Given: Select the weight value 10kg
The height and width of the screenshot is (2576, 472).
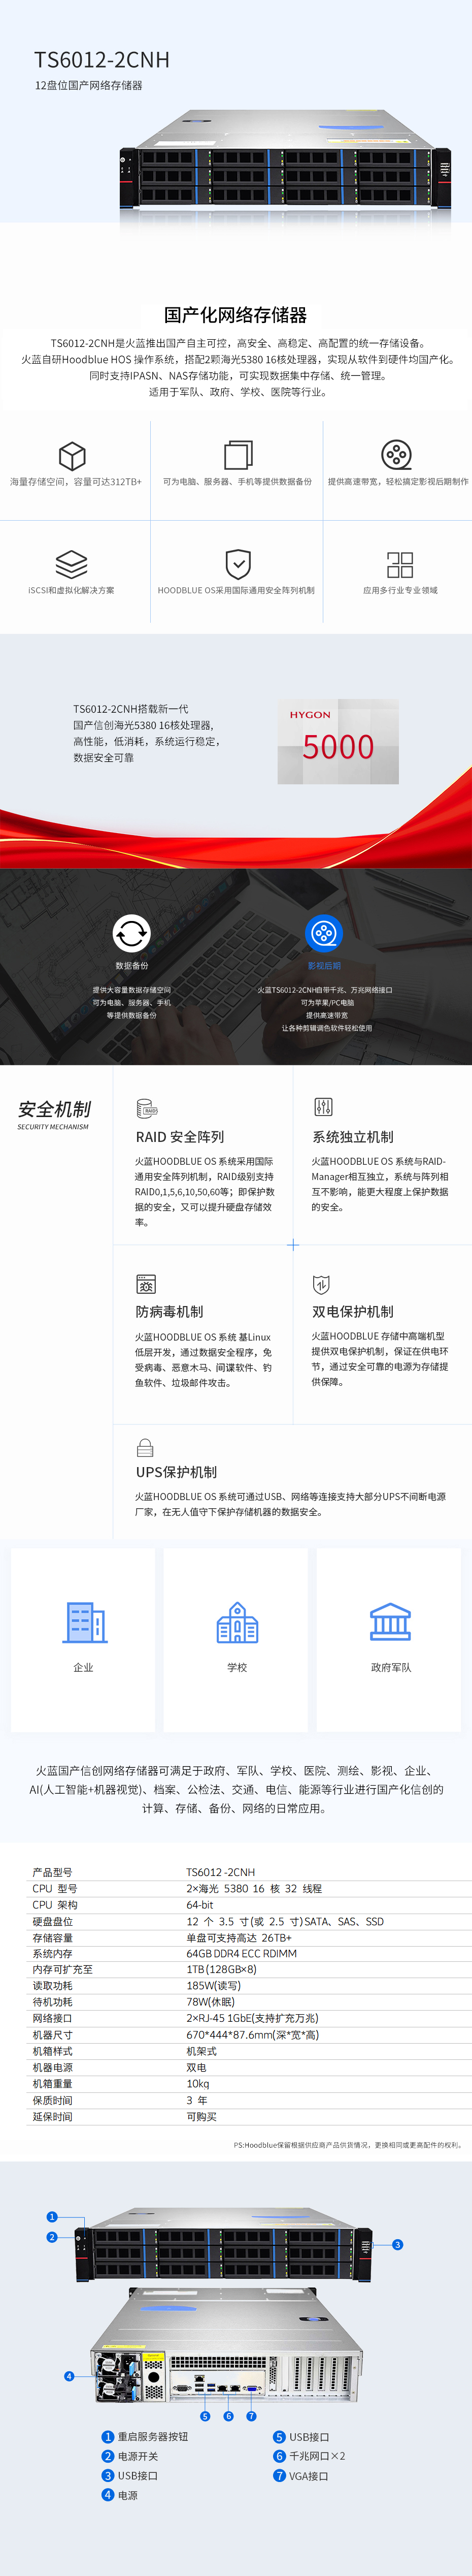Looking at the screenshot, I should click(x=198, y=2084).
